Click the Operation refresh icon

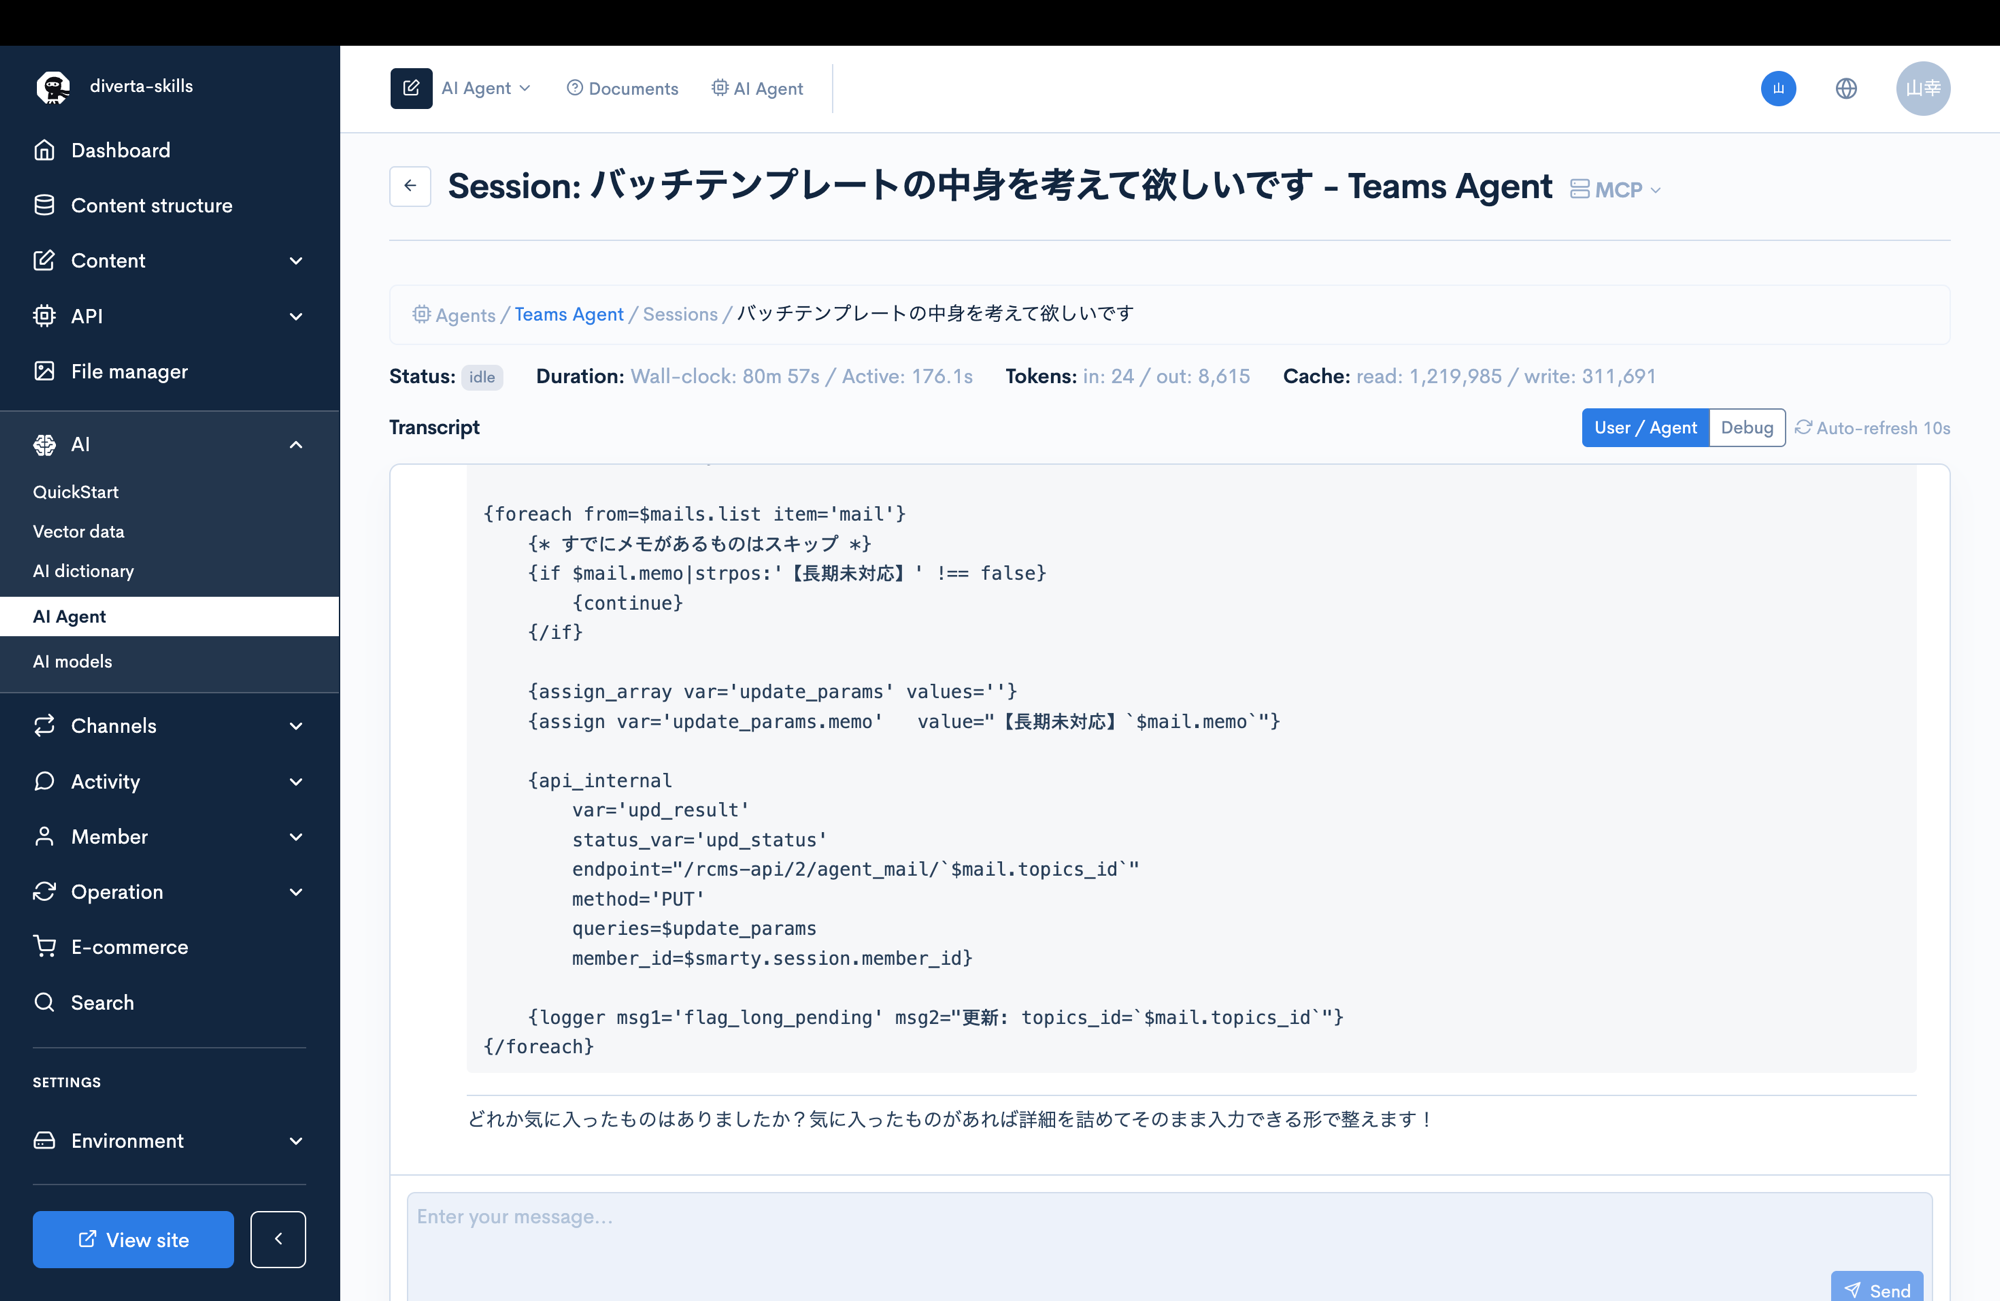pos(44,891)
